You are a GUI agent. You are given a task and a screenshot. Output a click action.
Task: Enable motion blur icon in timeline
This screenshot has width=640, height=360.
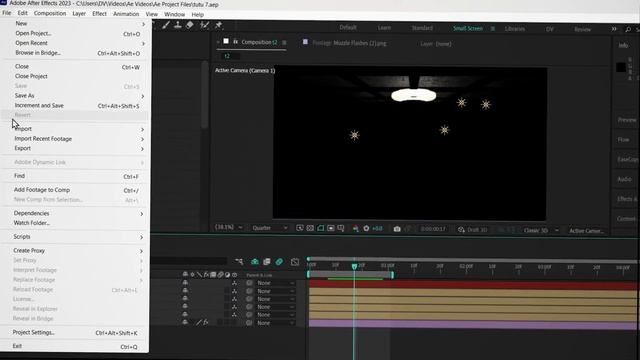(279, 262)
